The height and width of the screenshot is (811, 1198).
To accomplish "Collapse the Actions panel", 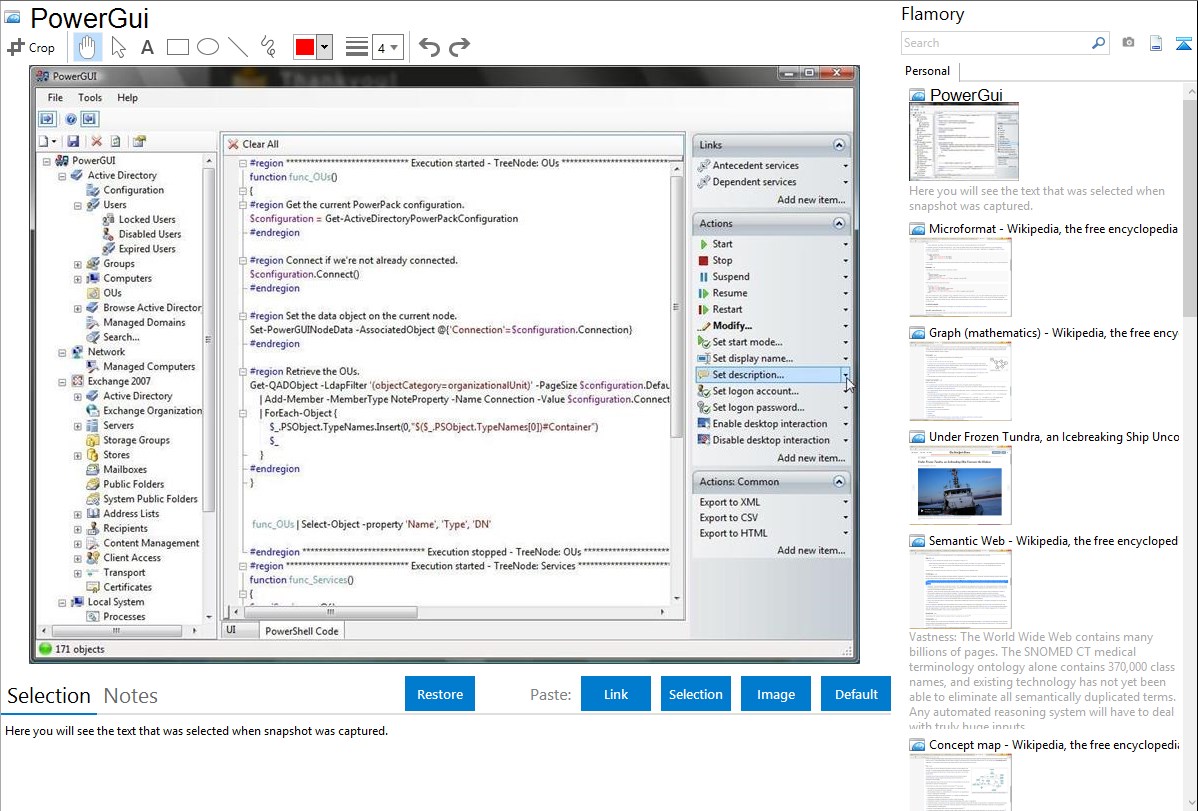I will [x=839, y=223].
